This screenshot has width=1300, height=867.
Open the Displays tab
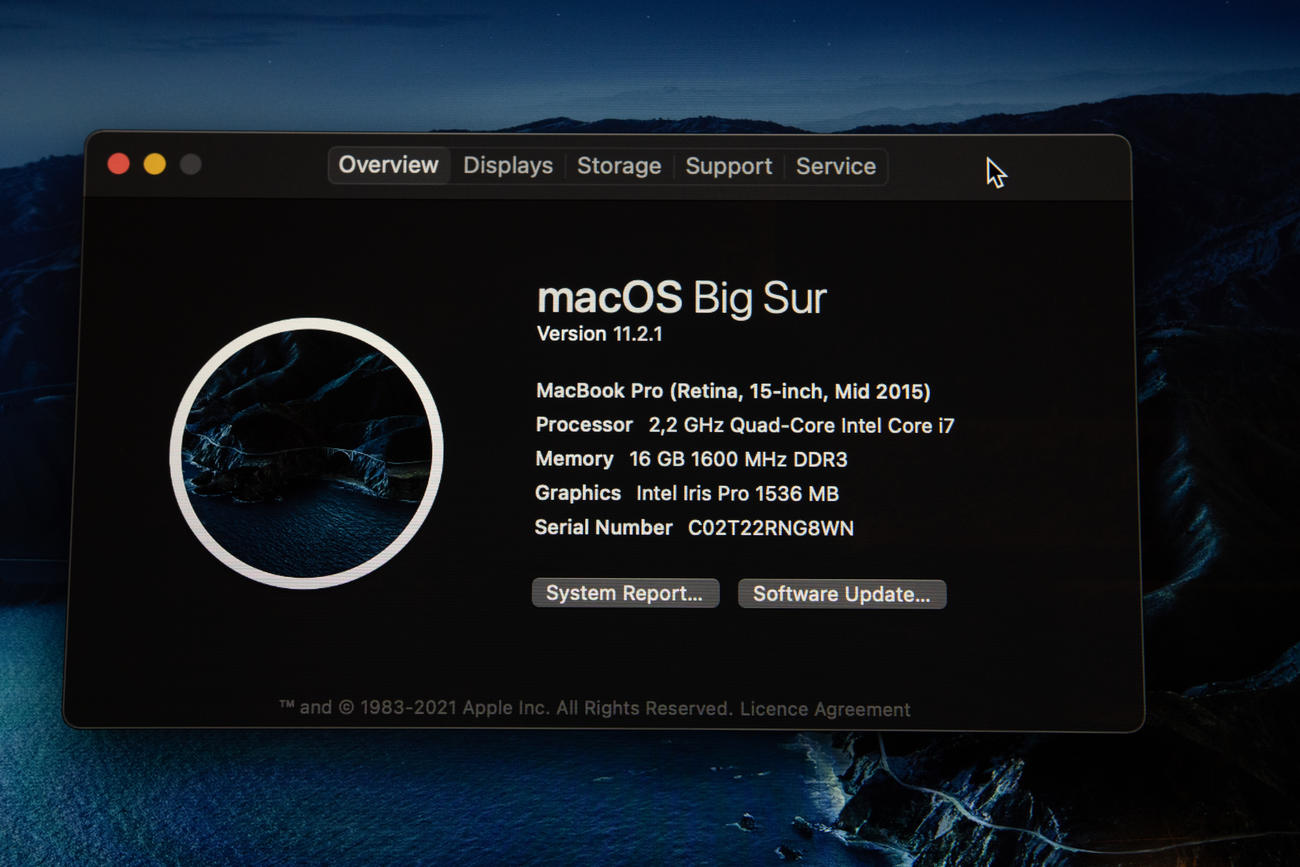point(508,166)
